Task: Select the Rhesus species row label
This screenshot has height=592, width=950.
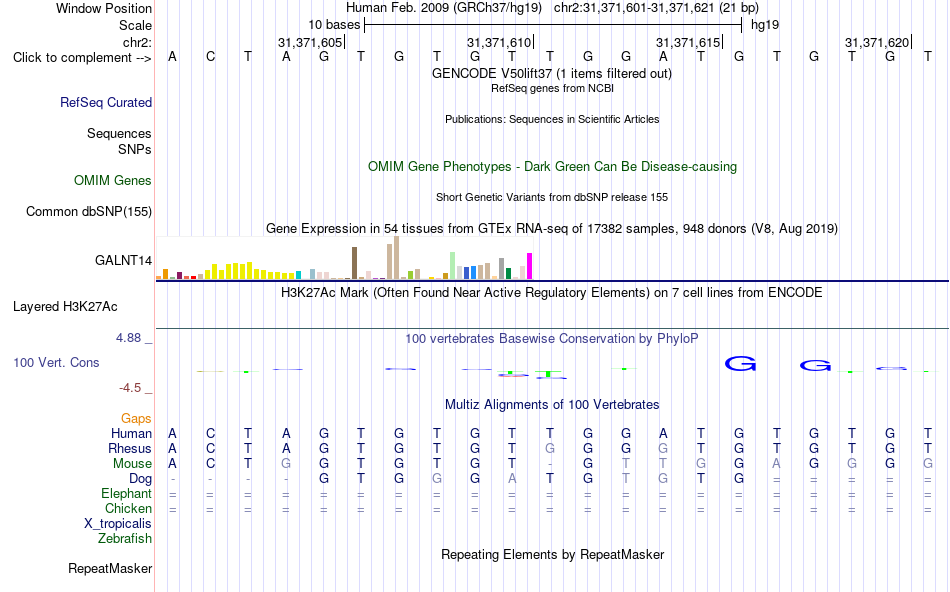Action: (x=130, y=448)
